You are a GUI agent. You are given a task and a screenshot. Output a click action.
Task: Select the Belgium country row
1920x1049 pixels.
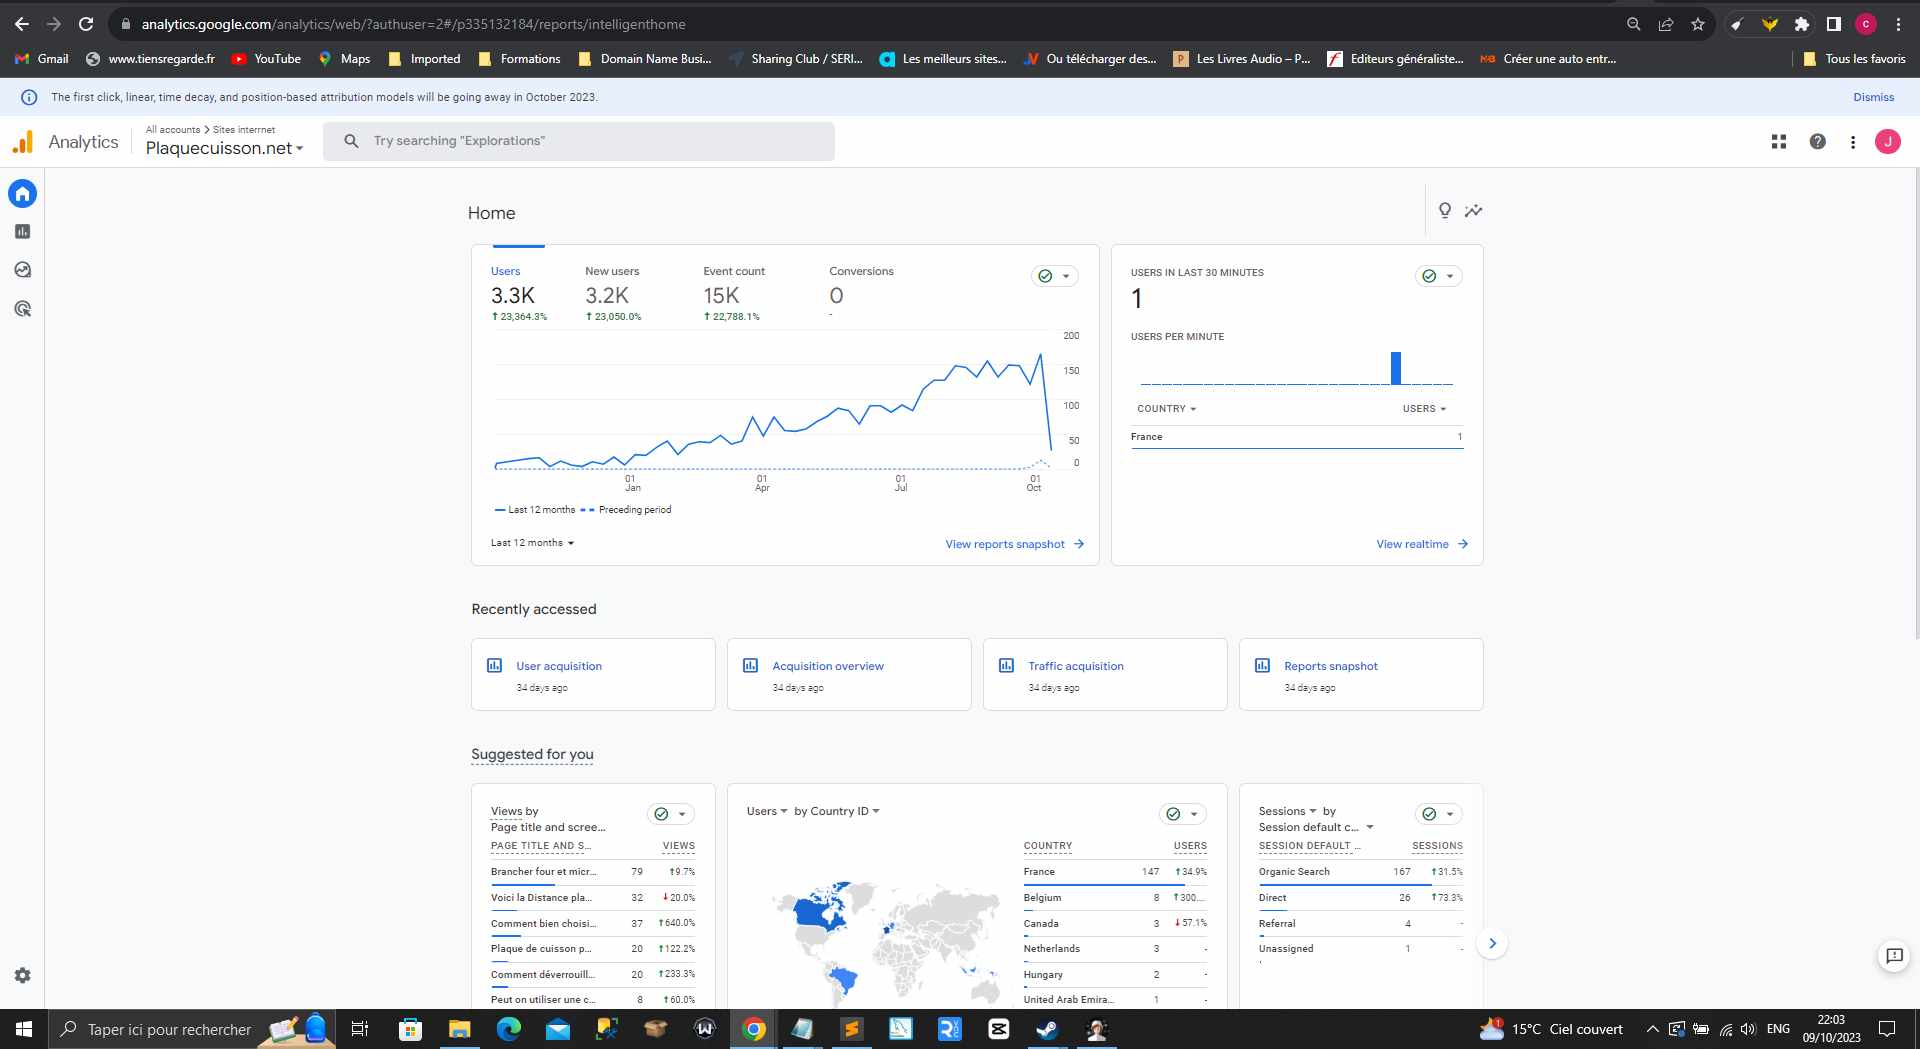pos(1115,898)
